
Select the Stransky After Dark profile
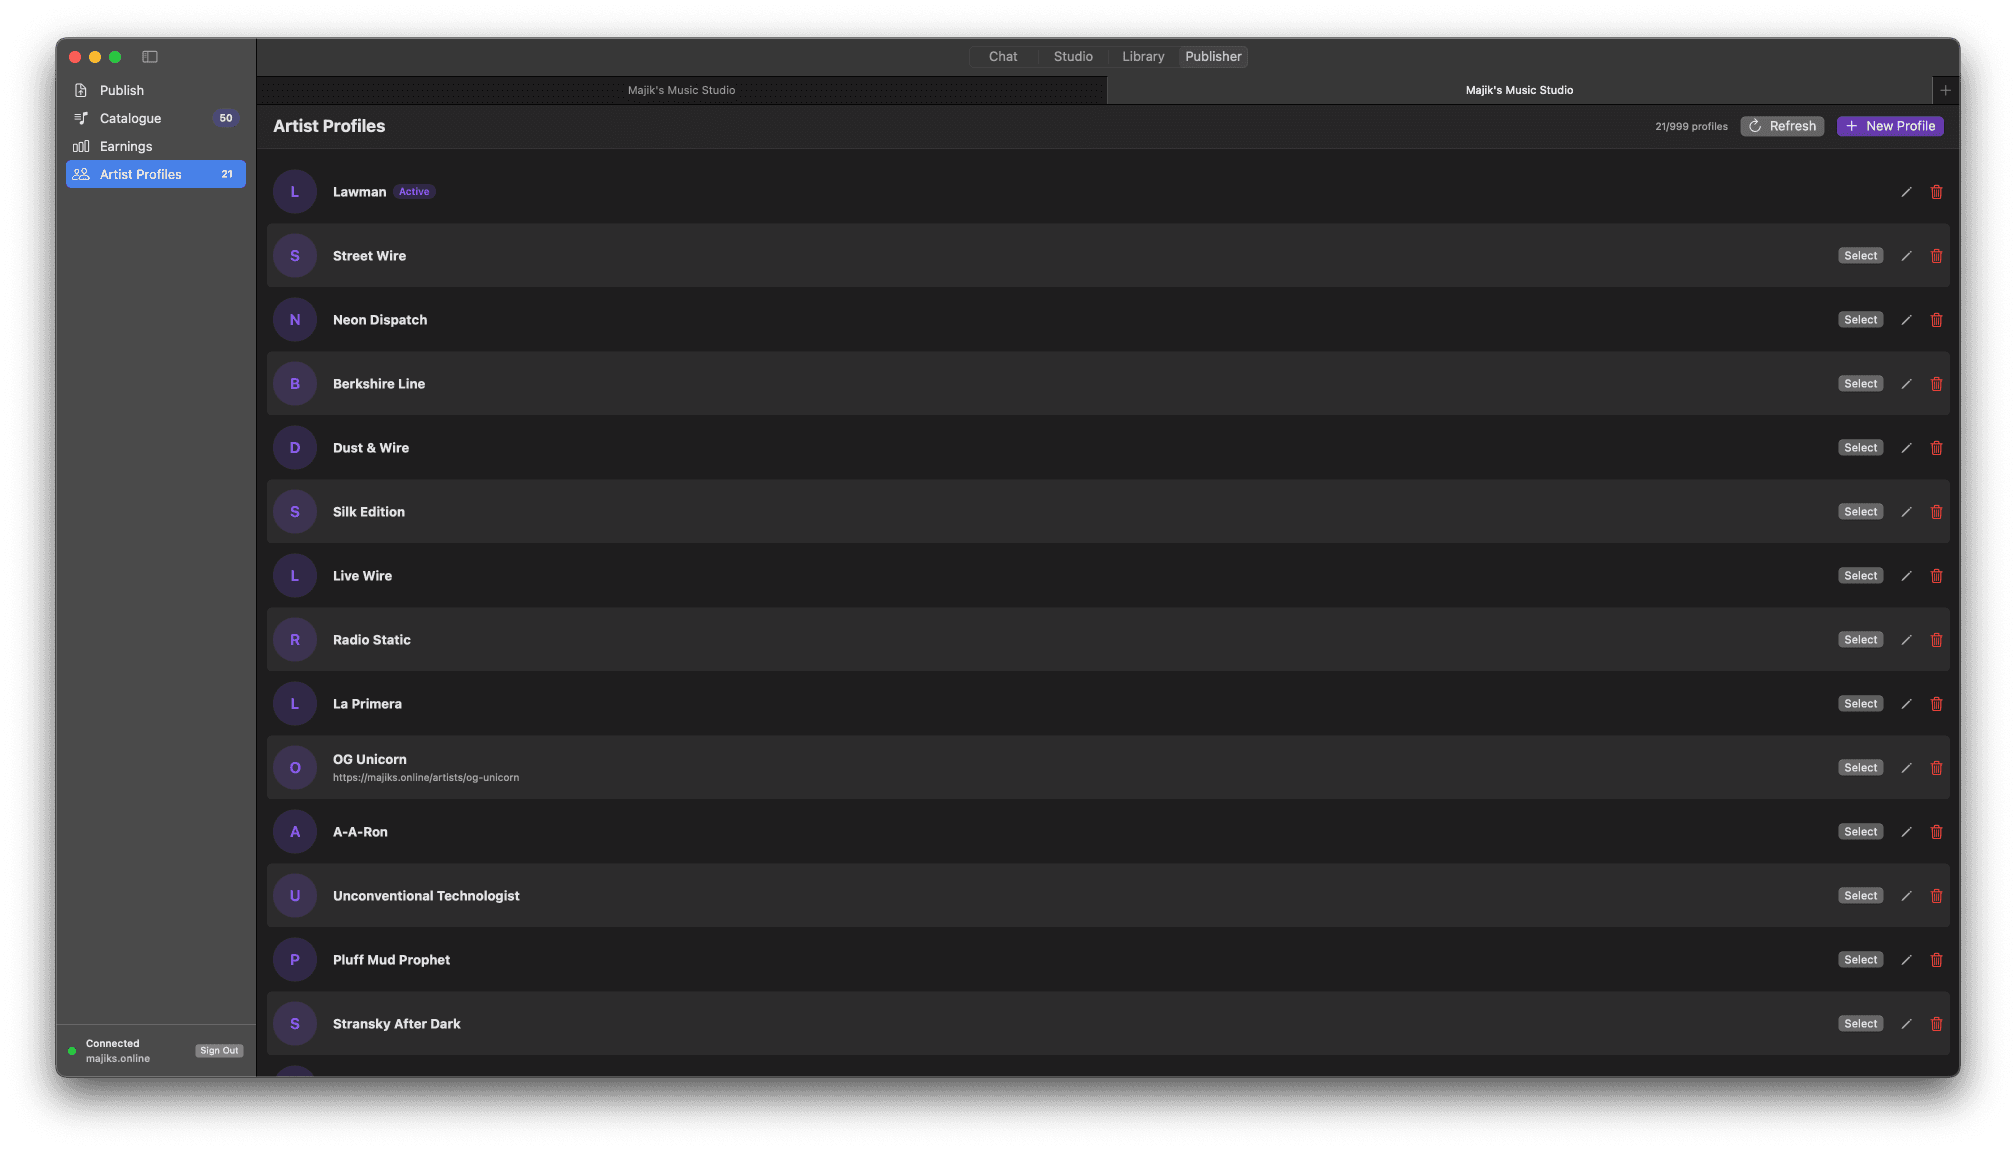click(x=1860, y=1024)
